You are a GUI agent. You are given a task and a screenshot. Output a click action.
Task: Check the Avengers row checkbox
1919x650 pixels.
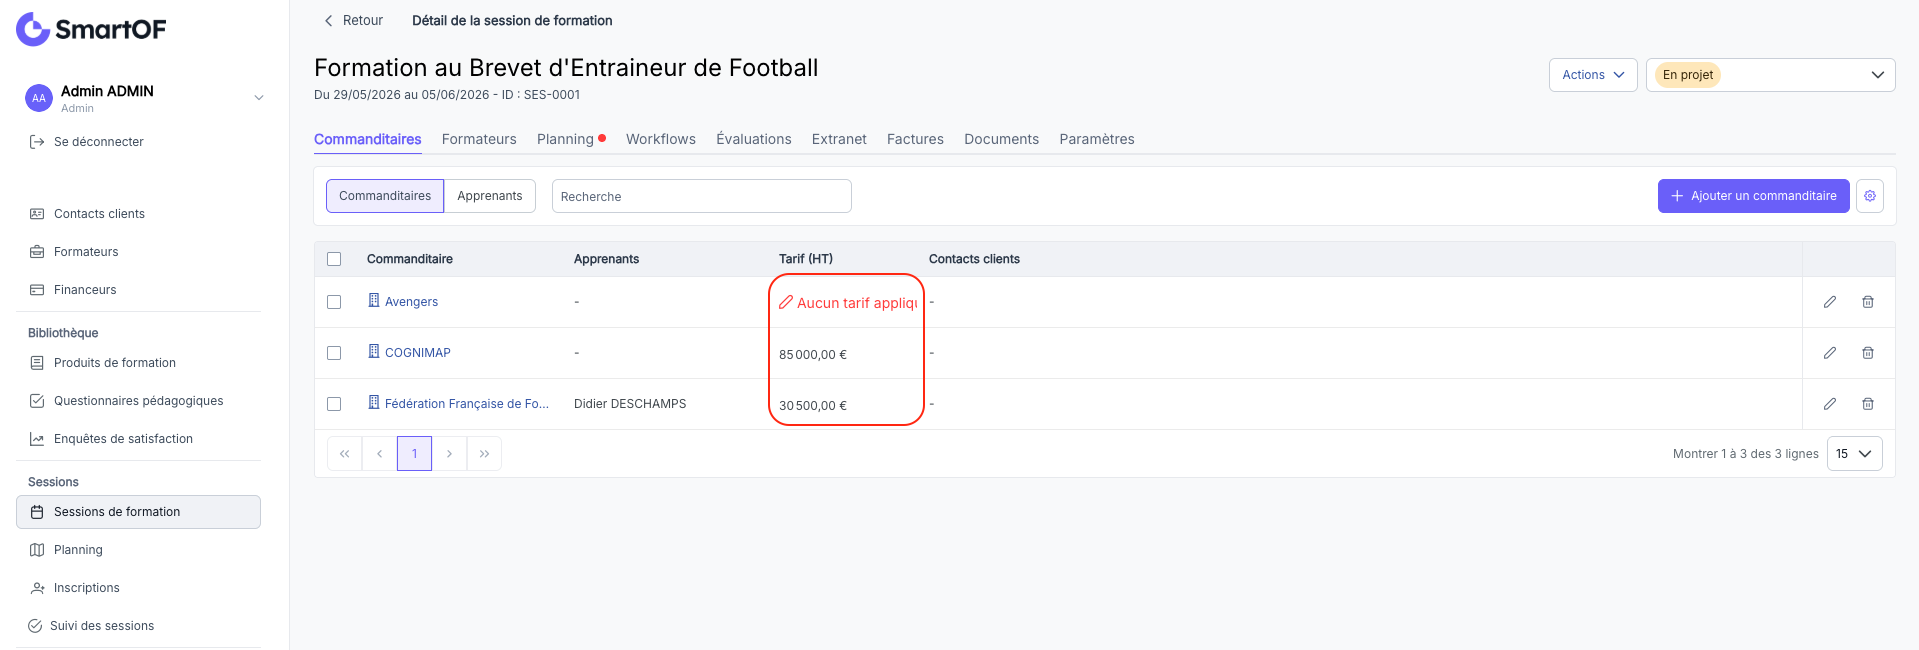click(334, 302)
